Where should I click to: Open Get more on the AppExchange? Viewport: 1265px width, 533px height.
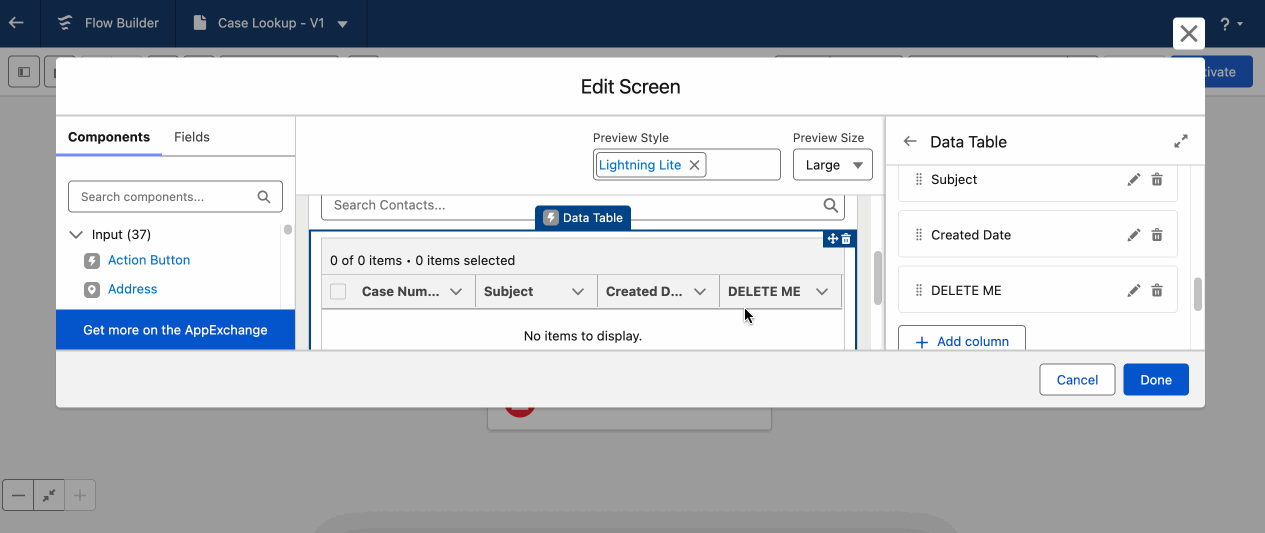[x=175, y=330]
